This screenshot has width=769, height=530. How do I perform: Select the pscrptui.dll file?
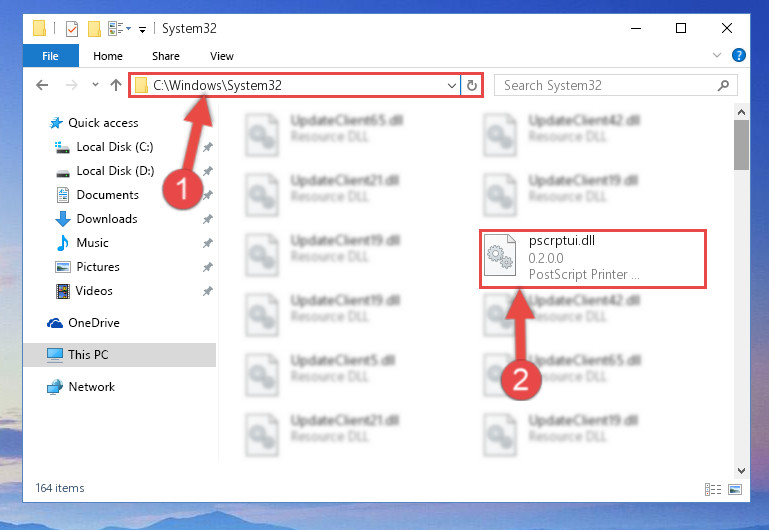pos(592,258)
